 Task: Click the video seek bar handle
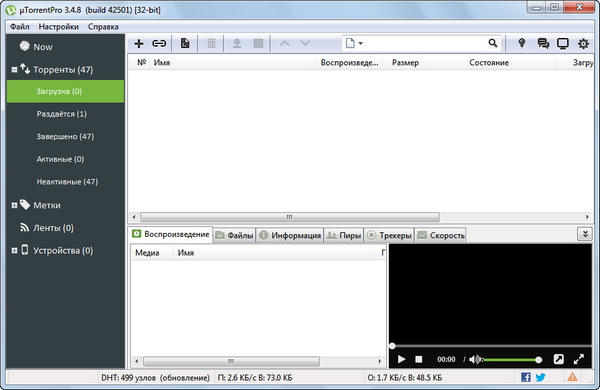tap(392, 346)
